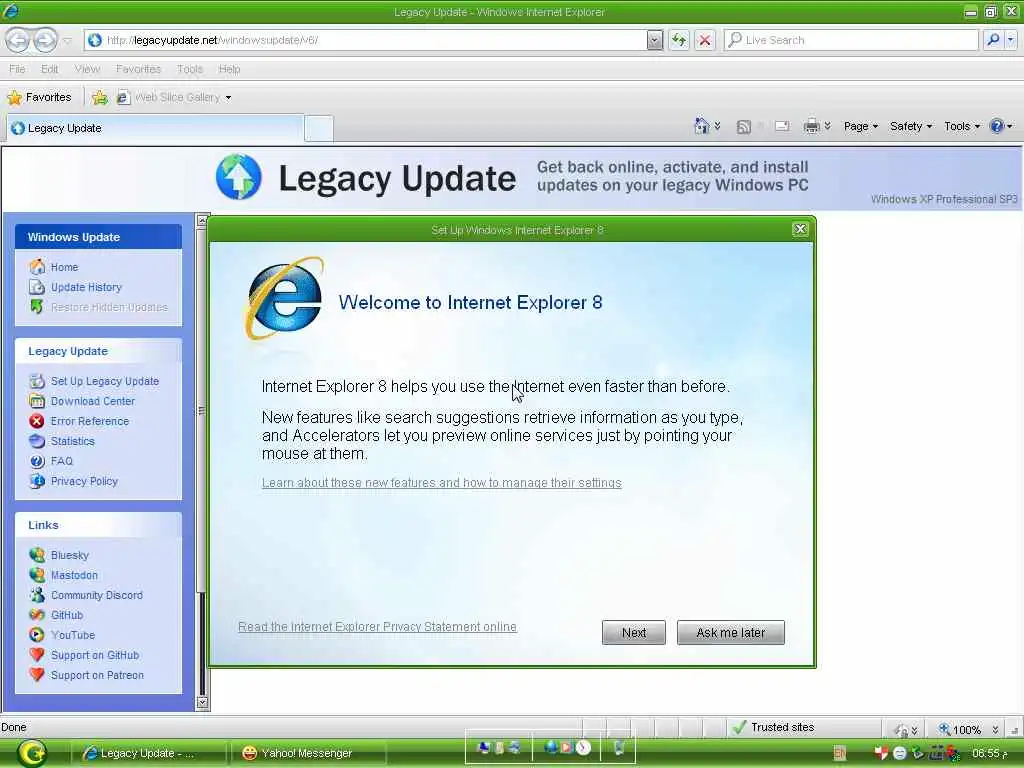Open a new blank tab button
Image resolution: width=1024 pixels, height=768 pixels.
(x=319, y=128)
